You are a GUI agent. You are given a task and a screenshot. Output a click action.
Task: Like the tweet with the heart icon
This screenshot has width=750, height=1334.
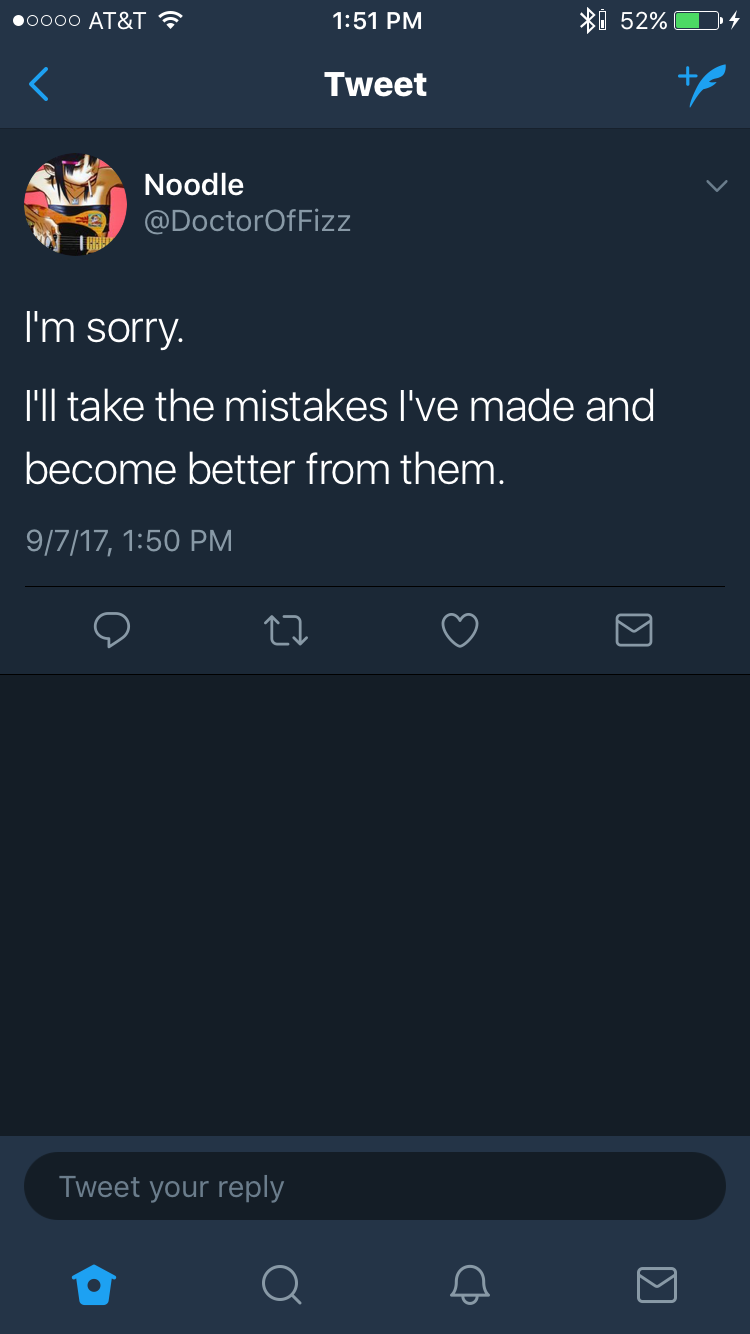(460, 630)
